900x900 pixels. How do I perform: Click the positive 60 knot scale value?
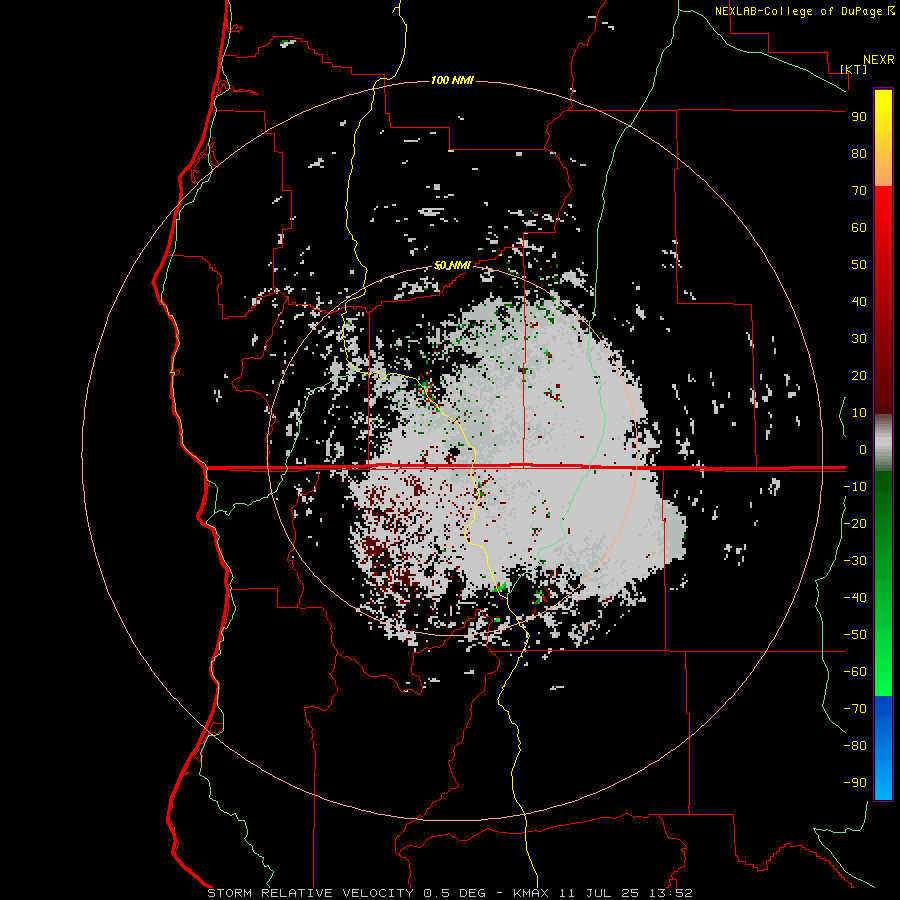tap(859, 227)
